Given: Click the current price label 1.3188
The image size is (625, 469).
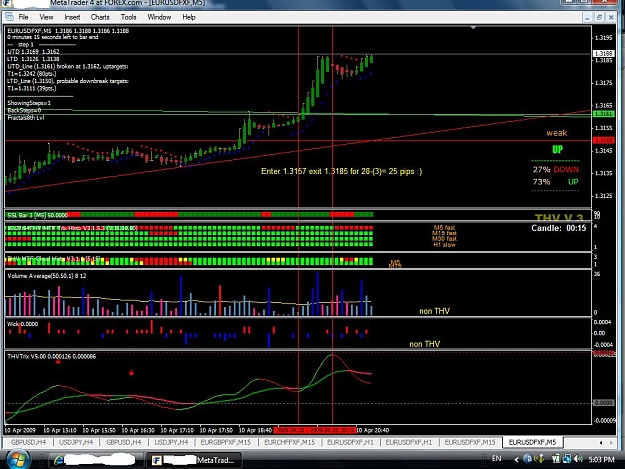Looking at the screenshot, I should 604,53.
